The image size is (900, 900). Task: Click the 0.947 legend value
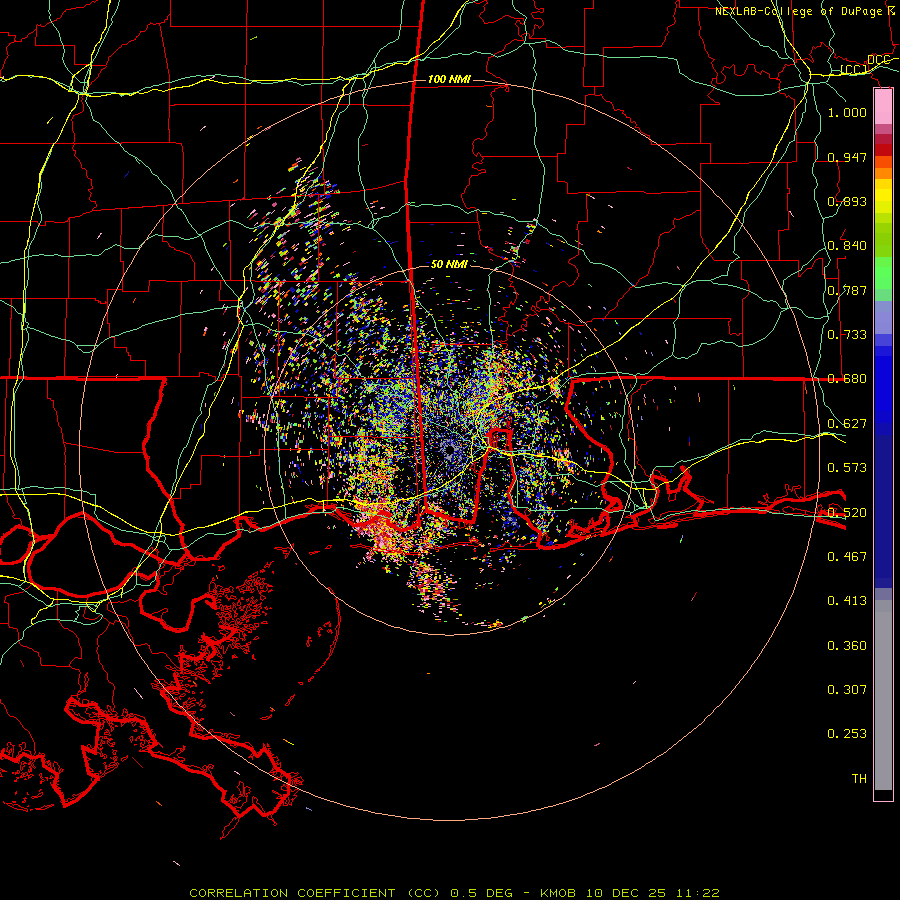click(847, 157)
